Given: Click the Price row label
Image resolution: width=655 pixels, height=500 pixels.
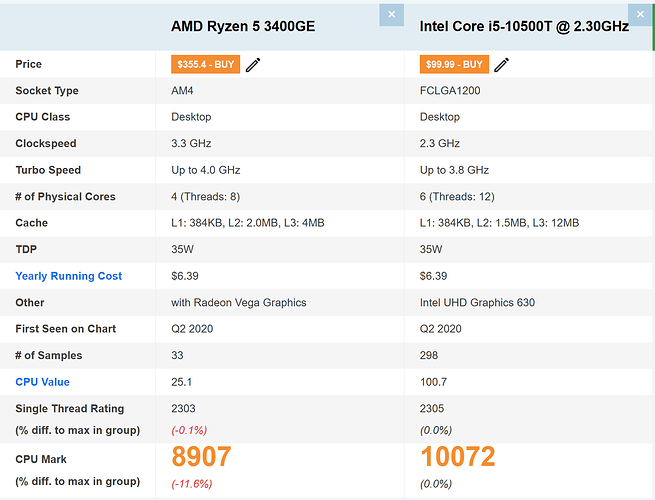Looking at the screenshot, I should point(29,65).
